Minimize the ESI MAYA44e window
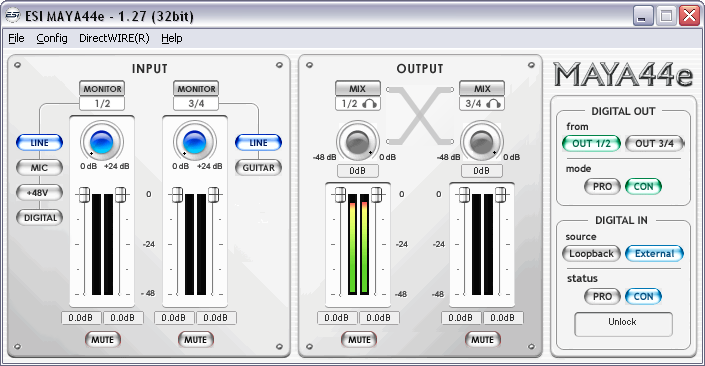 coord(643,16)
